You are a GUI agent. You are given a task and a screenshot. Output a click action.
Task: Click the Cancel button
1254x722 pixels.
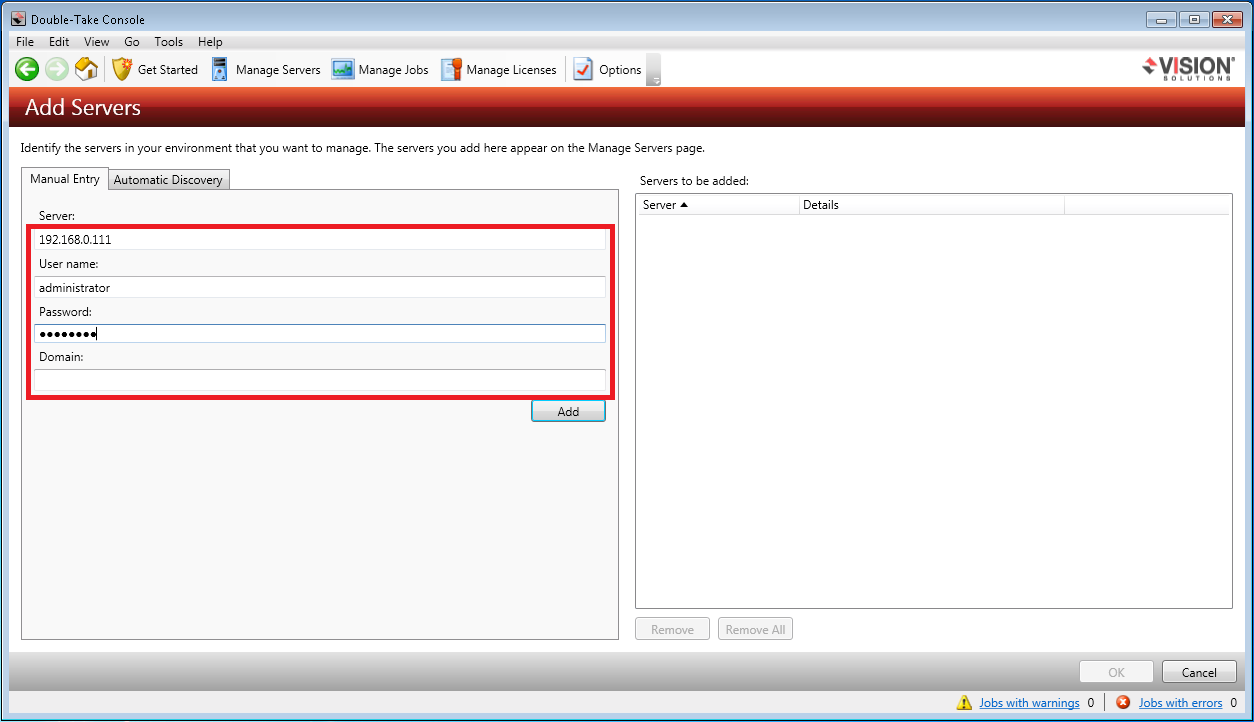click(x=1199, y=672)
